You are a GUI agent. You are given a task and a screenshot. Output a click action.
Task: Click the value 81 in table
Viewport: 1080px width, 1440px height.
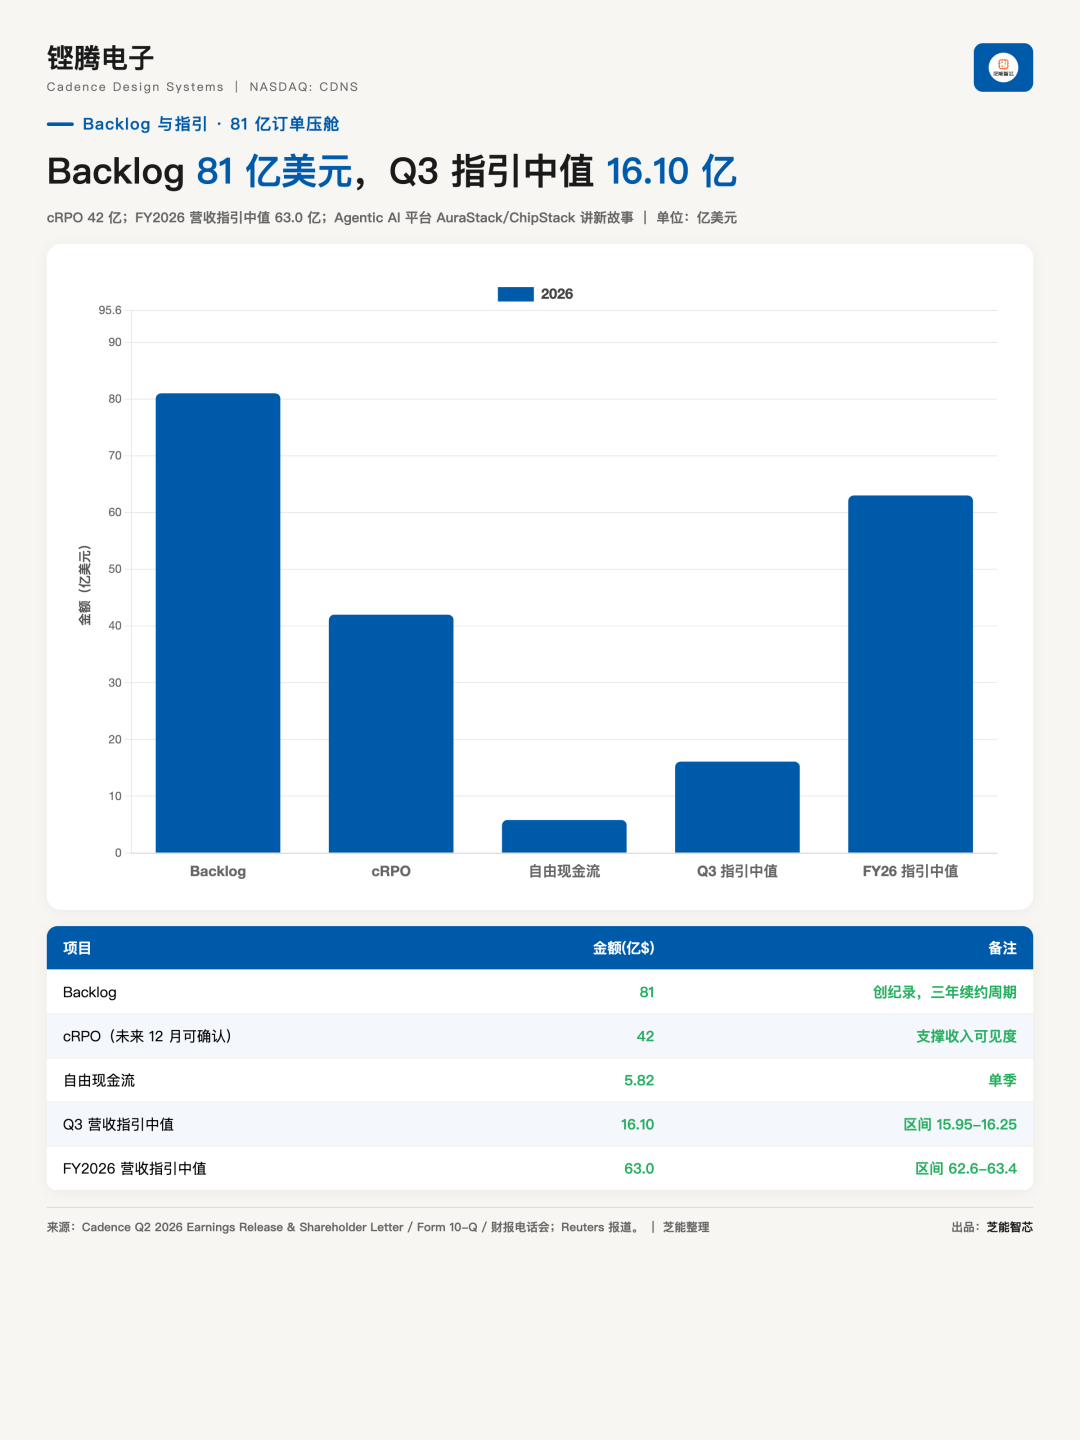(x=647, y=992)
